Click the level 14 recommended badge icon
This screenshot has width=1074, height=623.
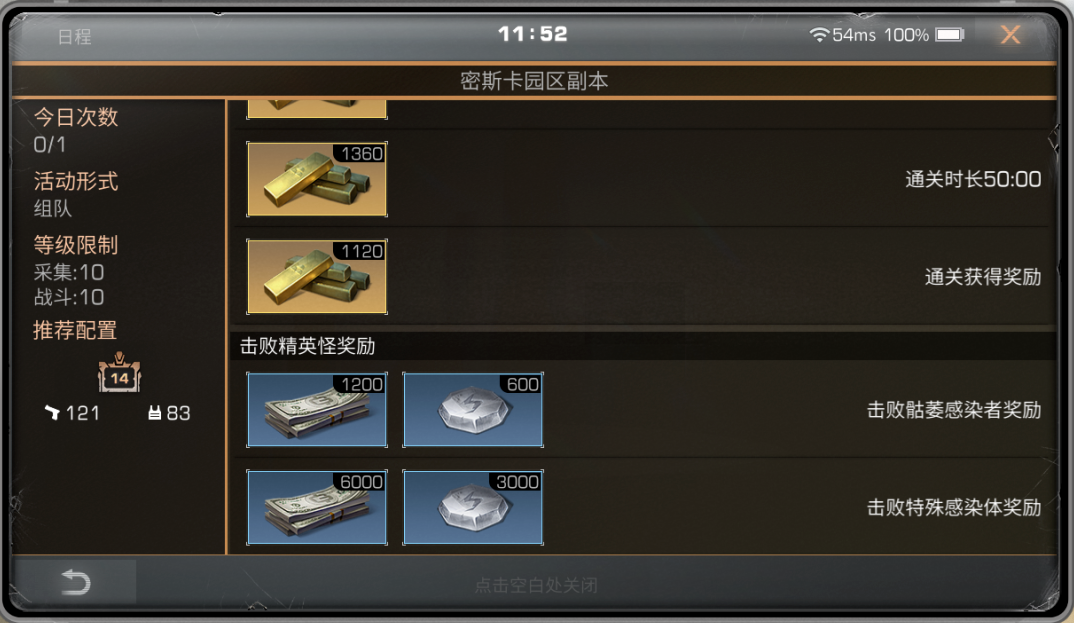point(119,373)
